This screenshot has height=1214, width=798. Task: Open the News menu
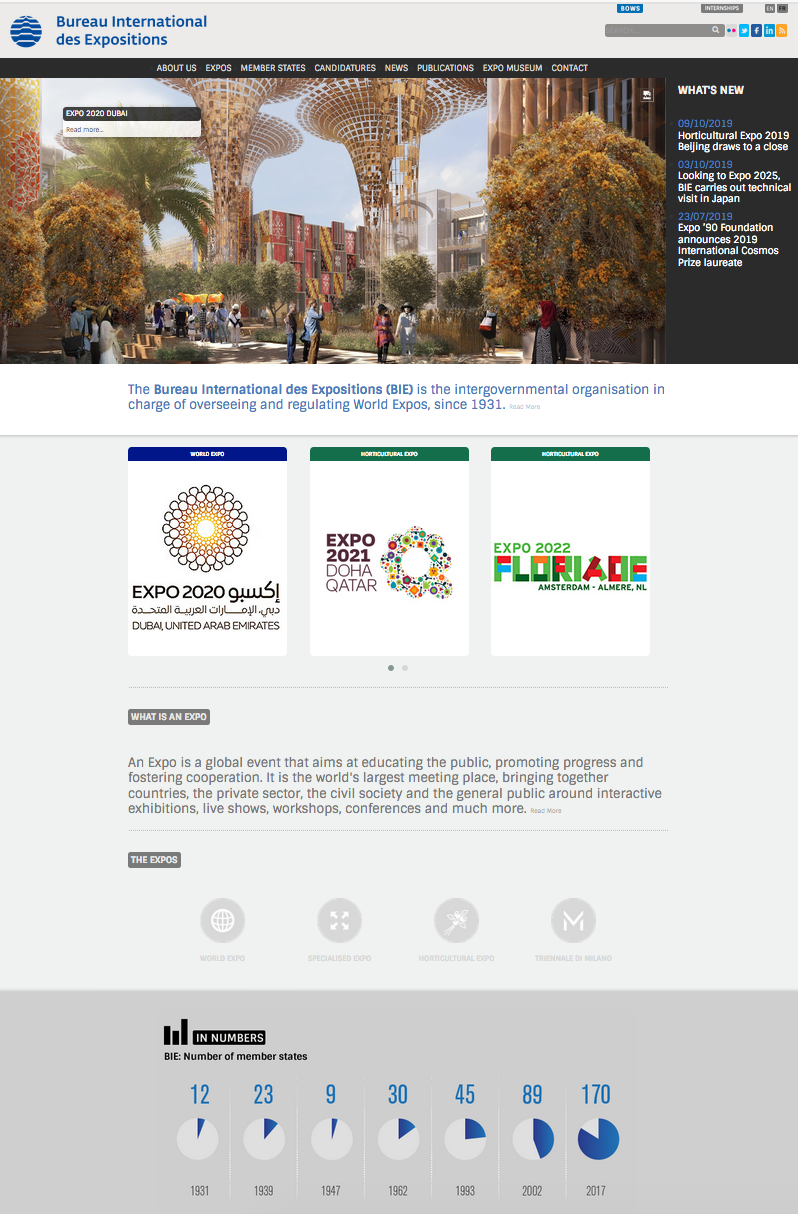(x=396, y=68)
